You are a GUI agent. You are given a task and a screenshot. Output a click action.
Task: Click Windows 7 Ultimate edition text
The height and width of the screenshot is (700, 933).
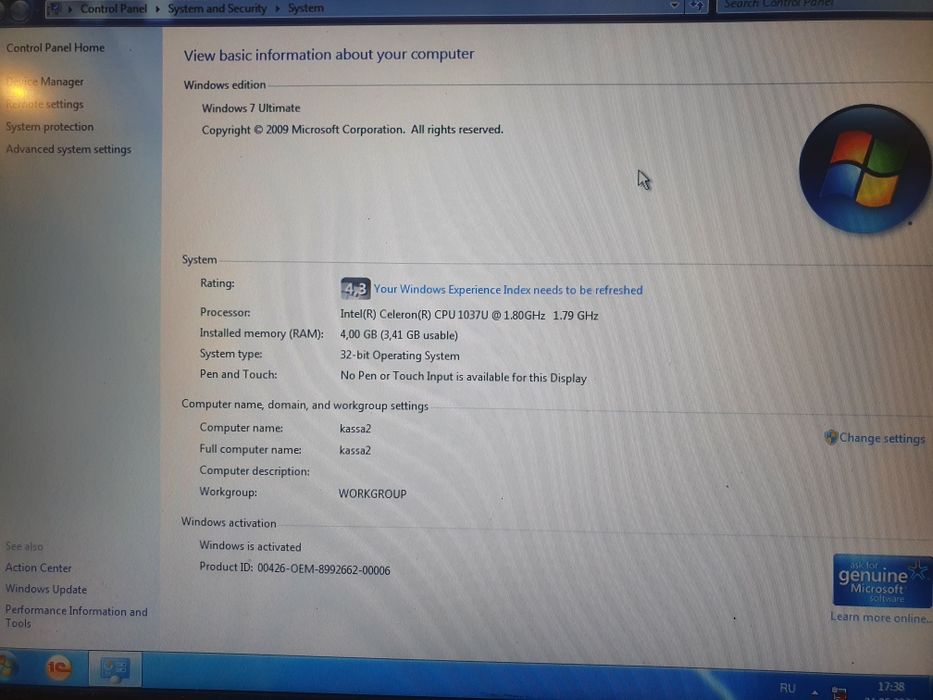point(251,108)
